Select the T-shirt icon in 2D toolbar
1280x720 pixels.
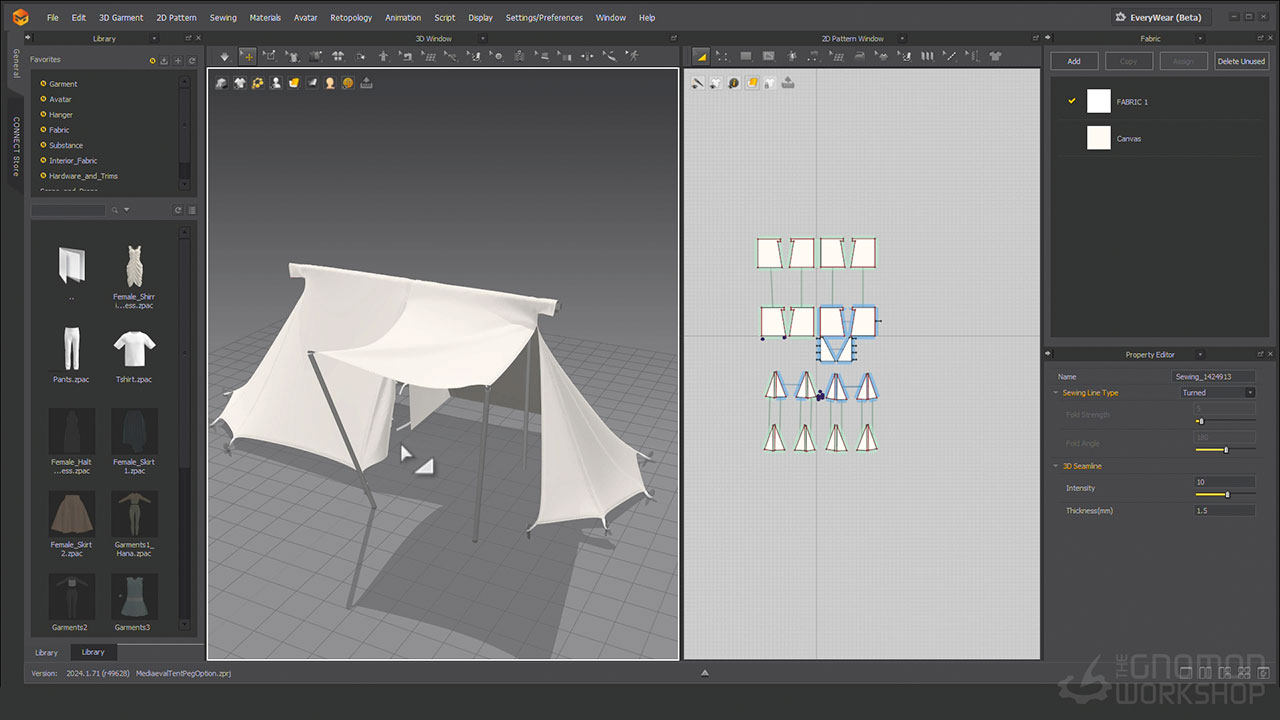(x=995, y=56)
